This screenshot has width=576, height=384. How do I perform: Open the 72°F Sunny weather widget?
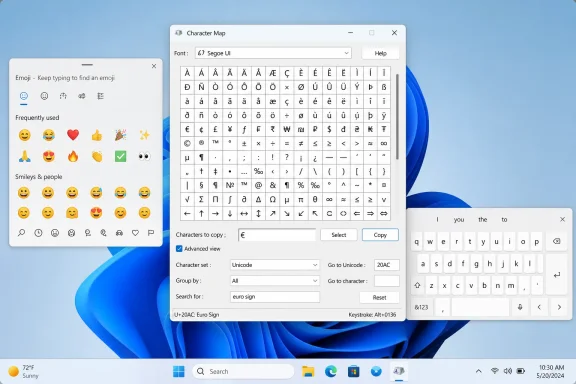(24, 372)
